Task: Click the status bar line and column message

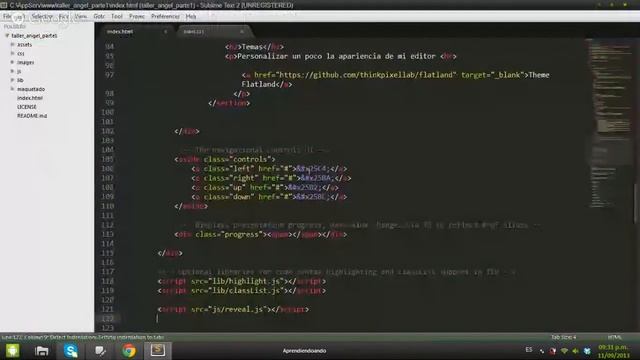Action: [x=83, y=337]
